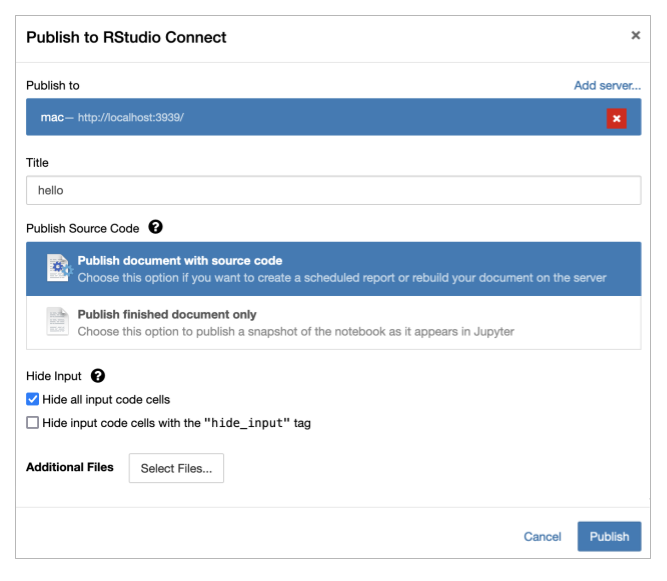Focus the Title input field

click(x=334, y=190)
